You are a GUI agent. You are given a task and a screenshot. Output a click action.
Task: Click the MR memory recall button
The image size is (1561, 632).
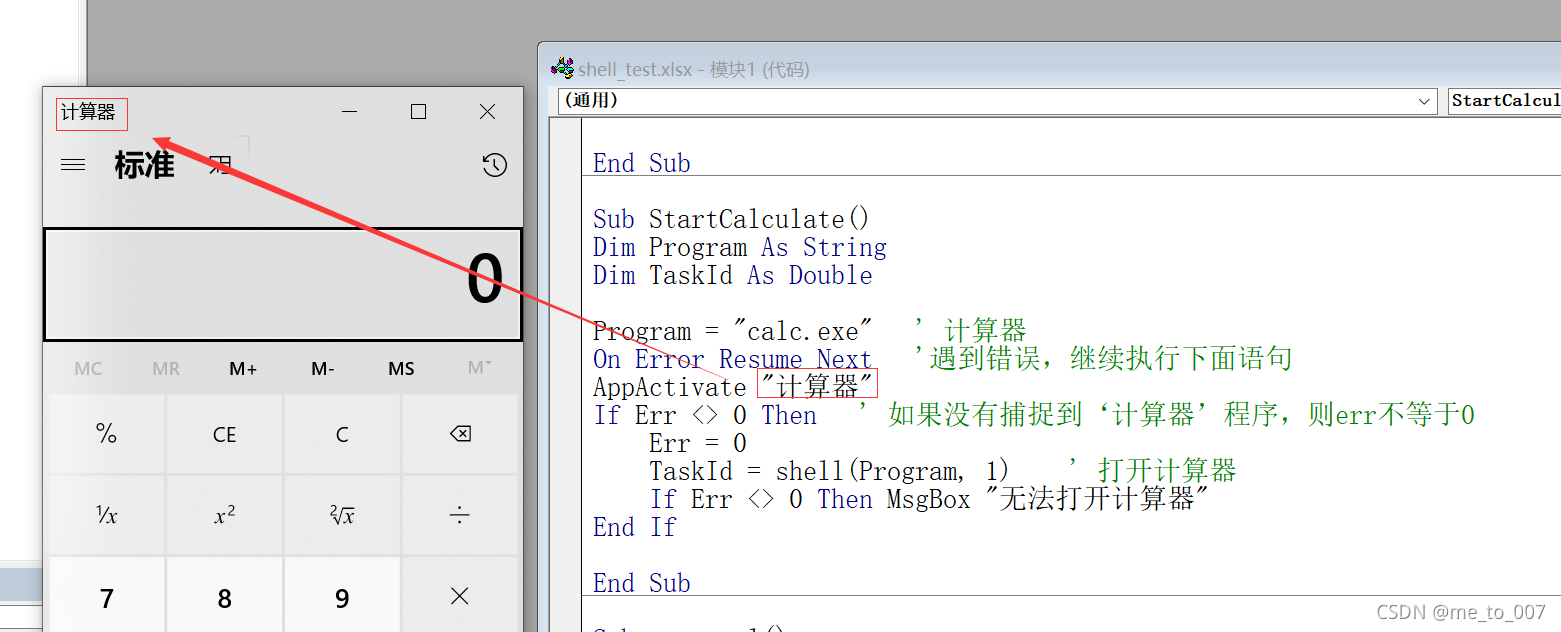pos(166,369)
